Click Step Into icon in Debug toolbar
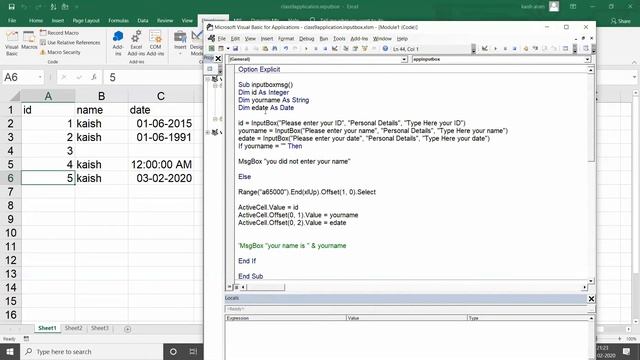The height and width of the screenshot is (360, 640). pyautogui.click(x=535, y=49)
